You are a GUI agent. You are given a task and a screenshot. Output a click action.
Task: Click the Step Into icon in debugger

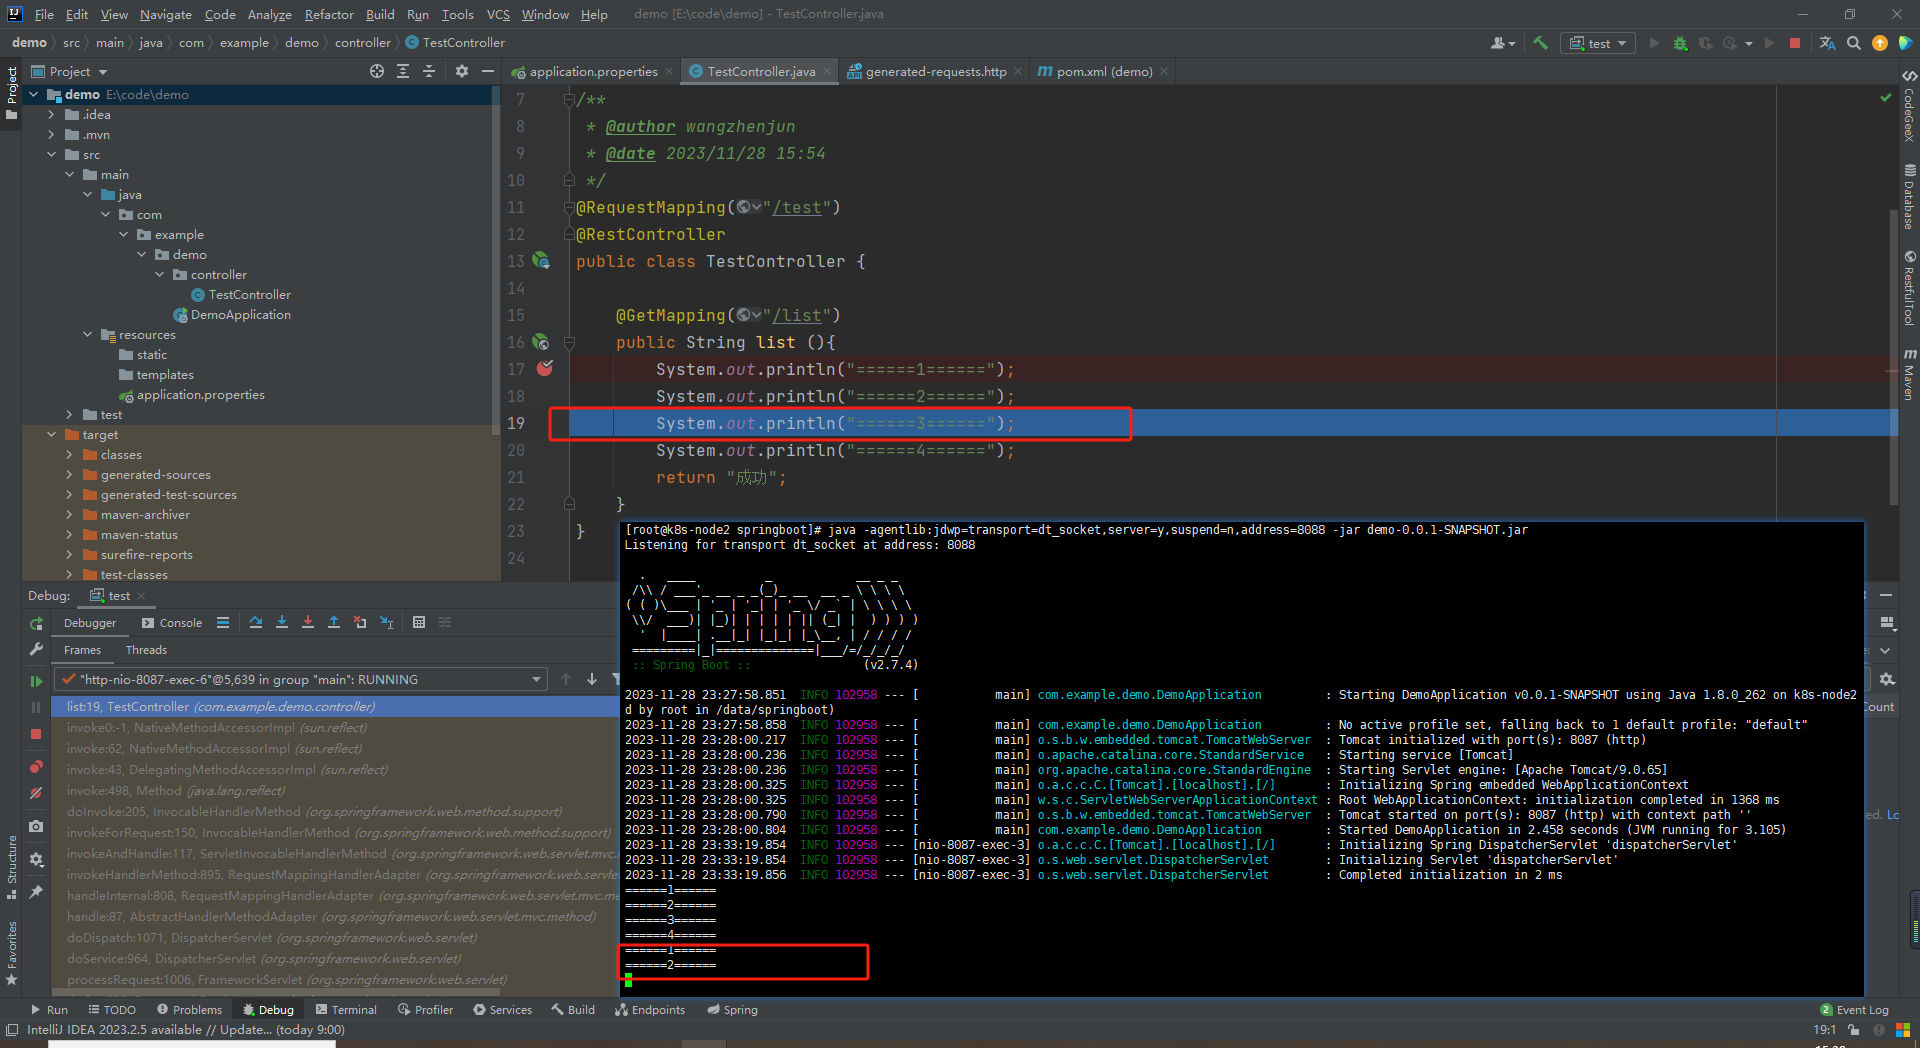(x=282, y=622)
